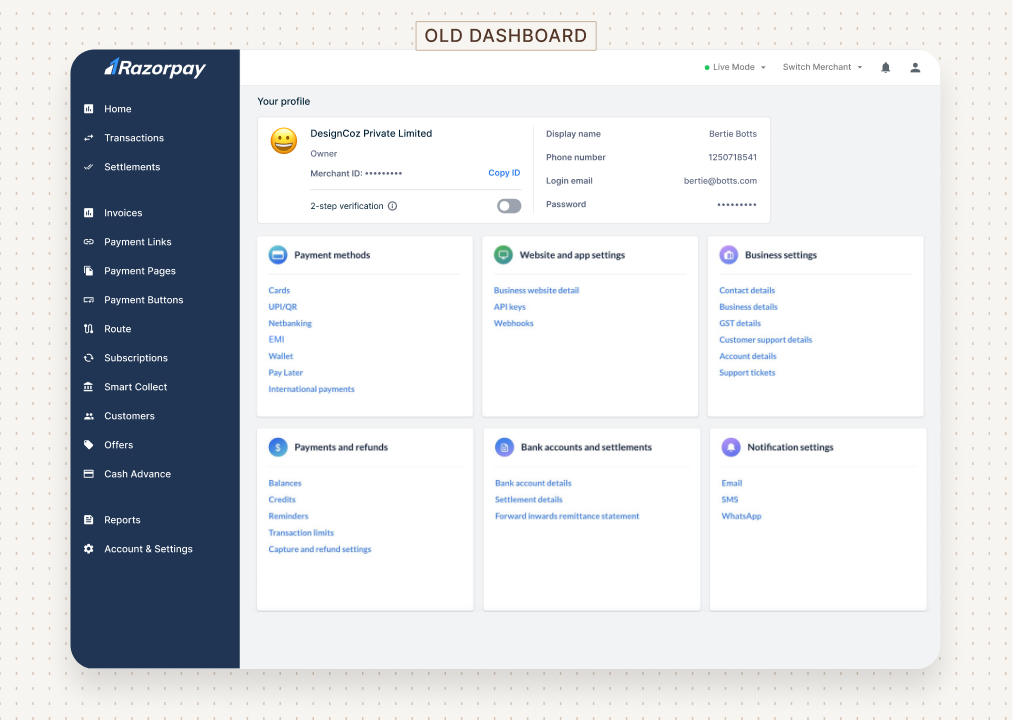The width and height of the screenshot is (1013, 720).
Task: Click the login email bertie@botts.com
Action: pyautogui.click(x=720, y=181)
